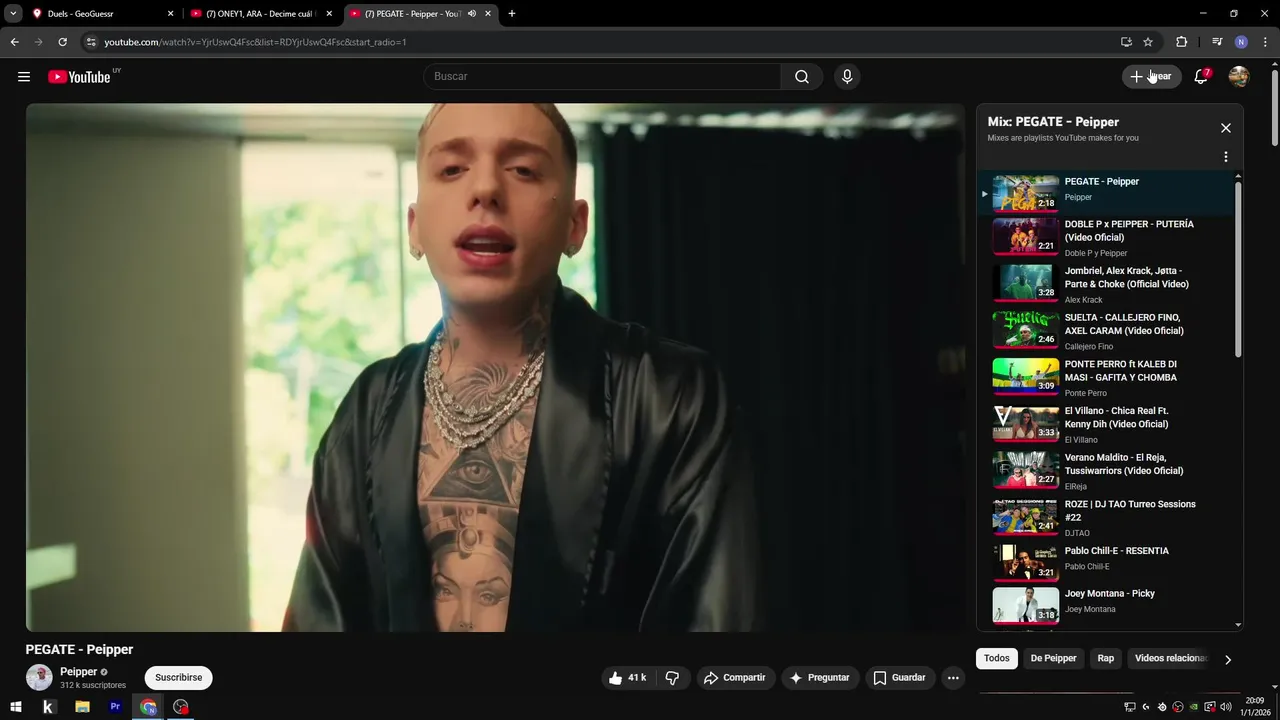Play DOBLE P x PEIPPER - PUTERÍA
1280x720 pixels.
[1107, 238]
